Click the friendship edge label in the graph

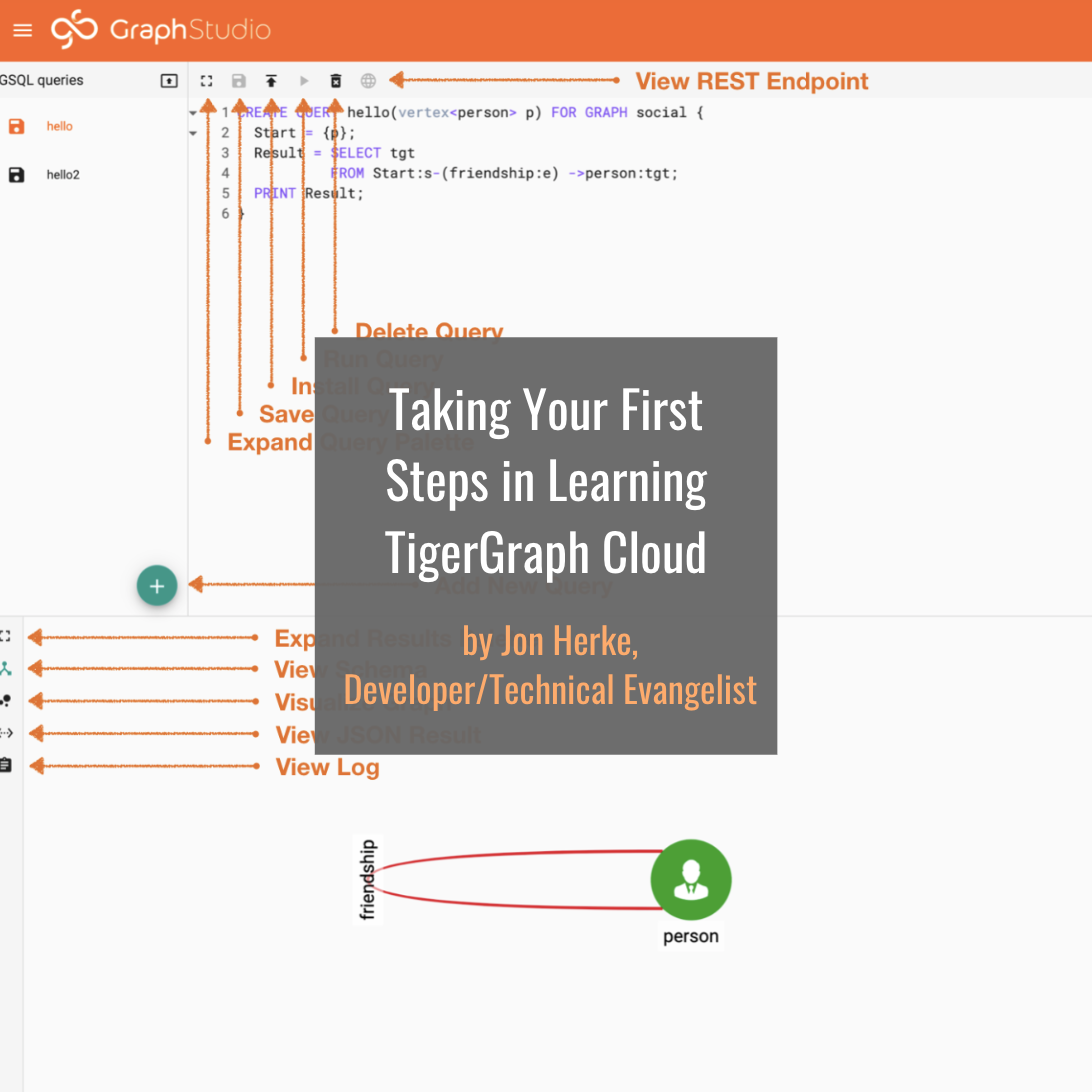point(367,880)
